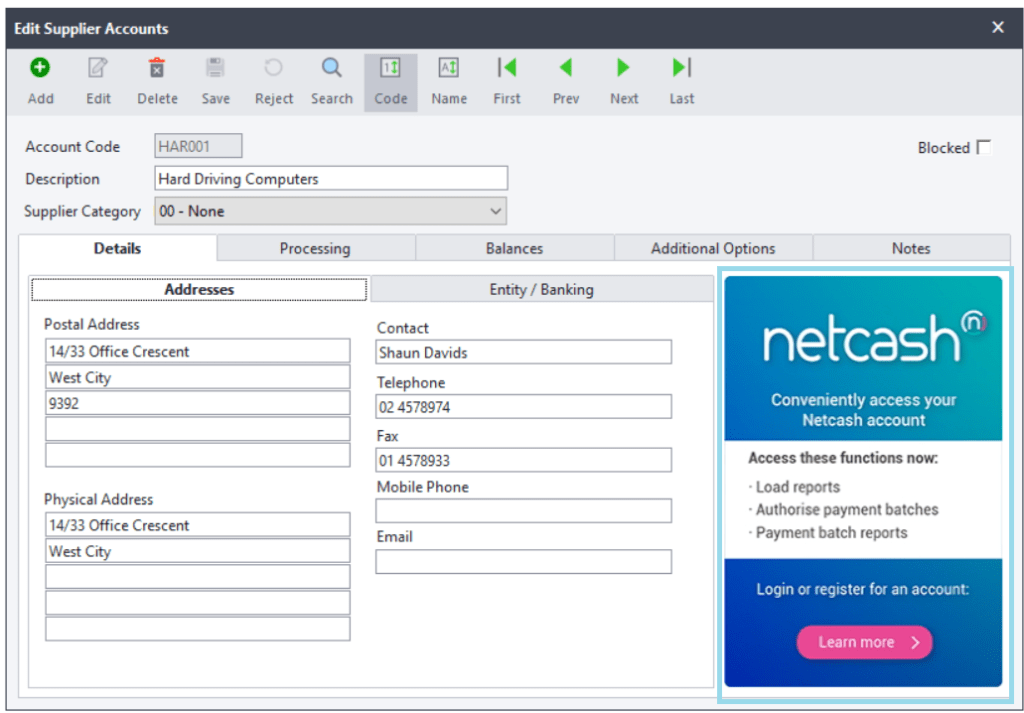Click into the Email input field
The width and height of the screenshot is (1024, 713).
pyautogui.click(x=524, y=562)
